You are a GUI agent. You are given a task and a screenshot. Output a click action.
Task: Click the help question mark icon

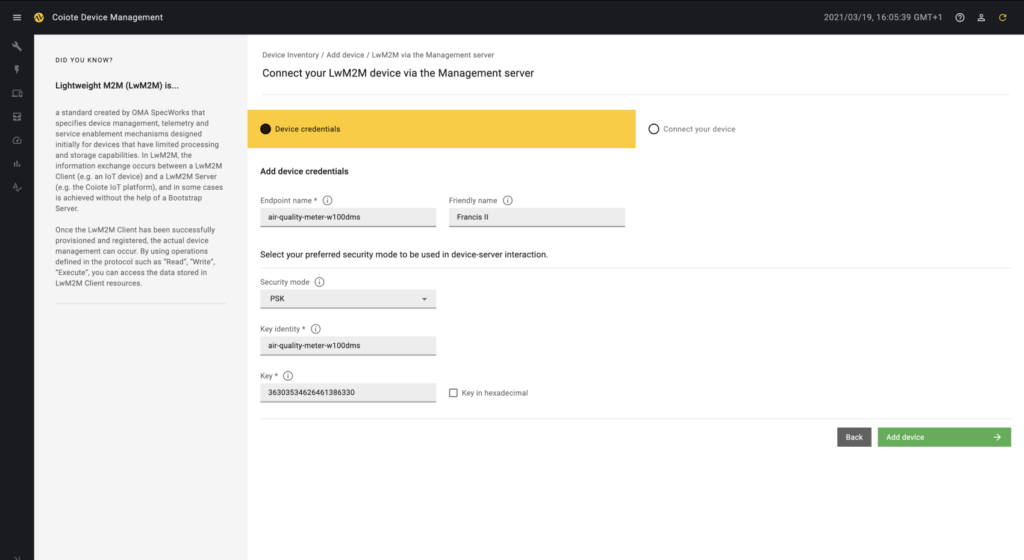tap(960, 17)
